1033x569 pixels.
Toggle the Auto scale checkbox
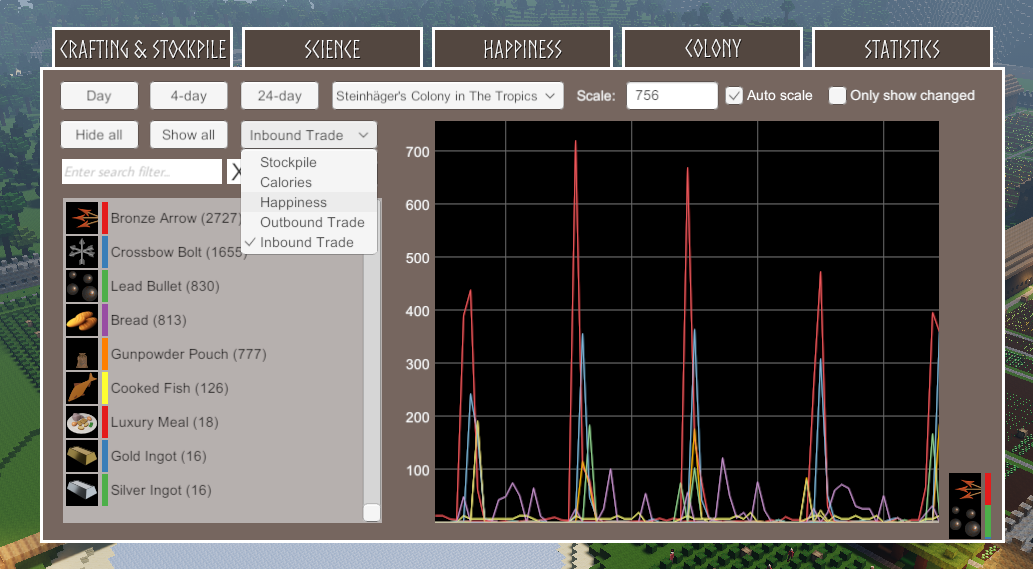pyautogui.click(x=734, y=95)
